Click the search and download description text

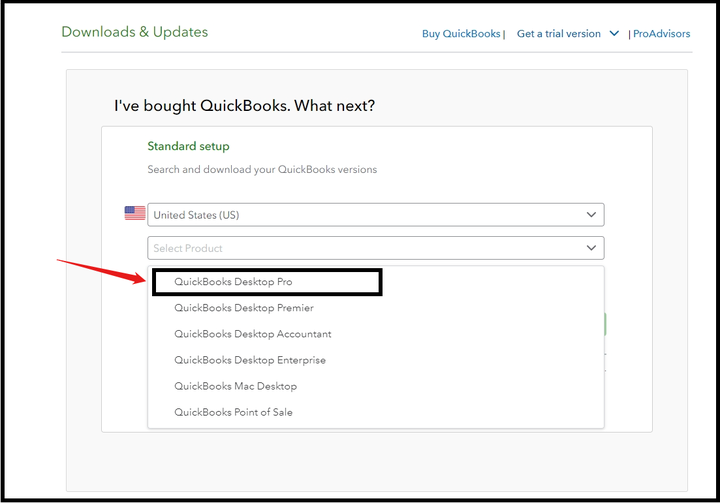pyautogui.click(x=262, y=169)
